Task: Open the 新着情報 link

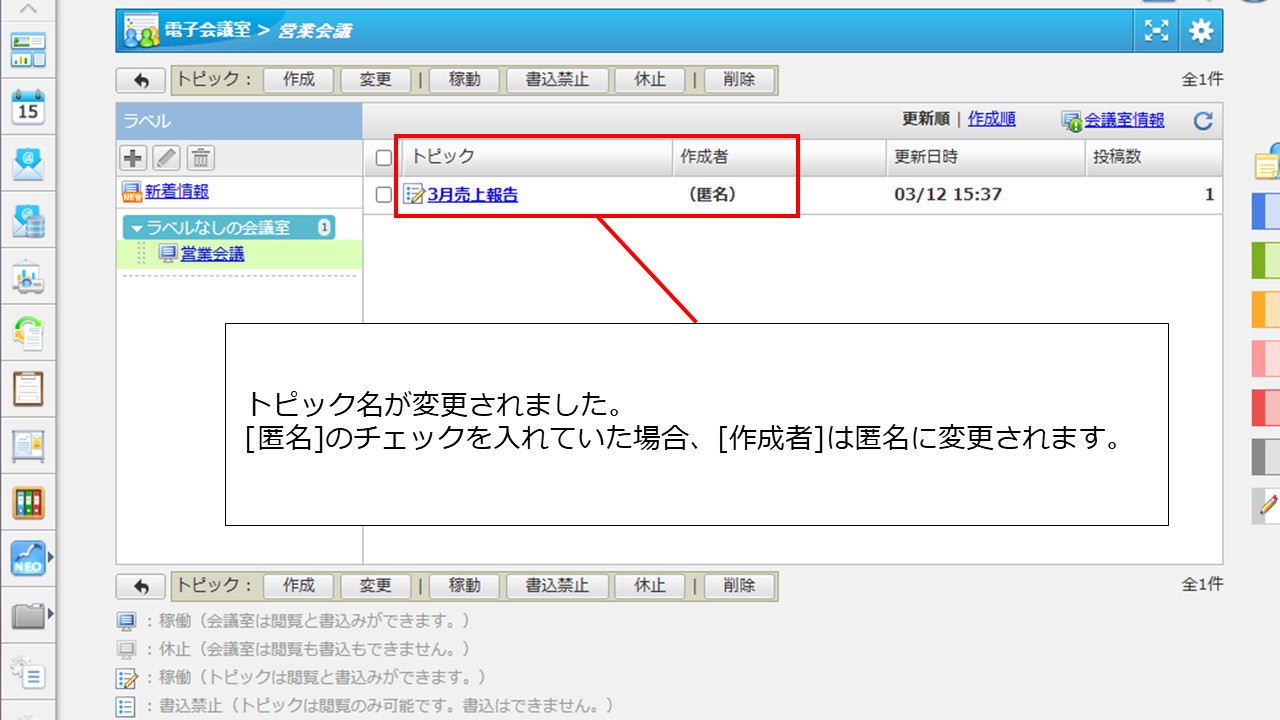Action: pos(177,191)
